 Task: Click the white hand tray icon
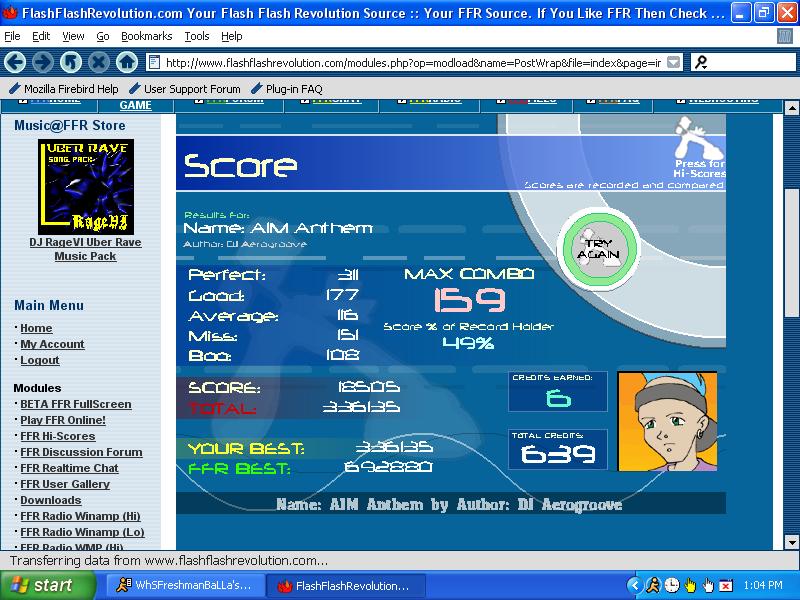708,585
